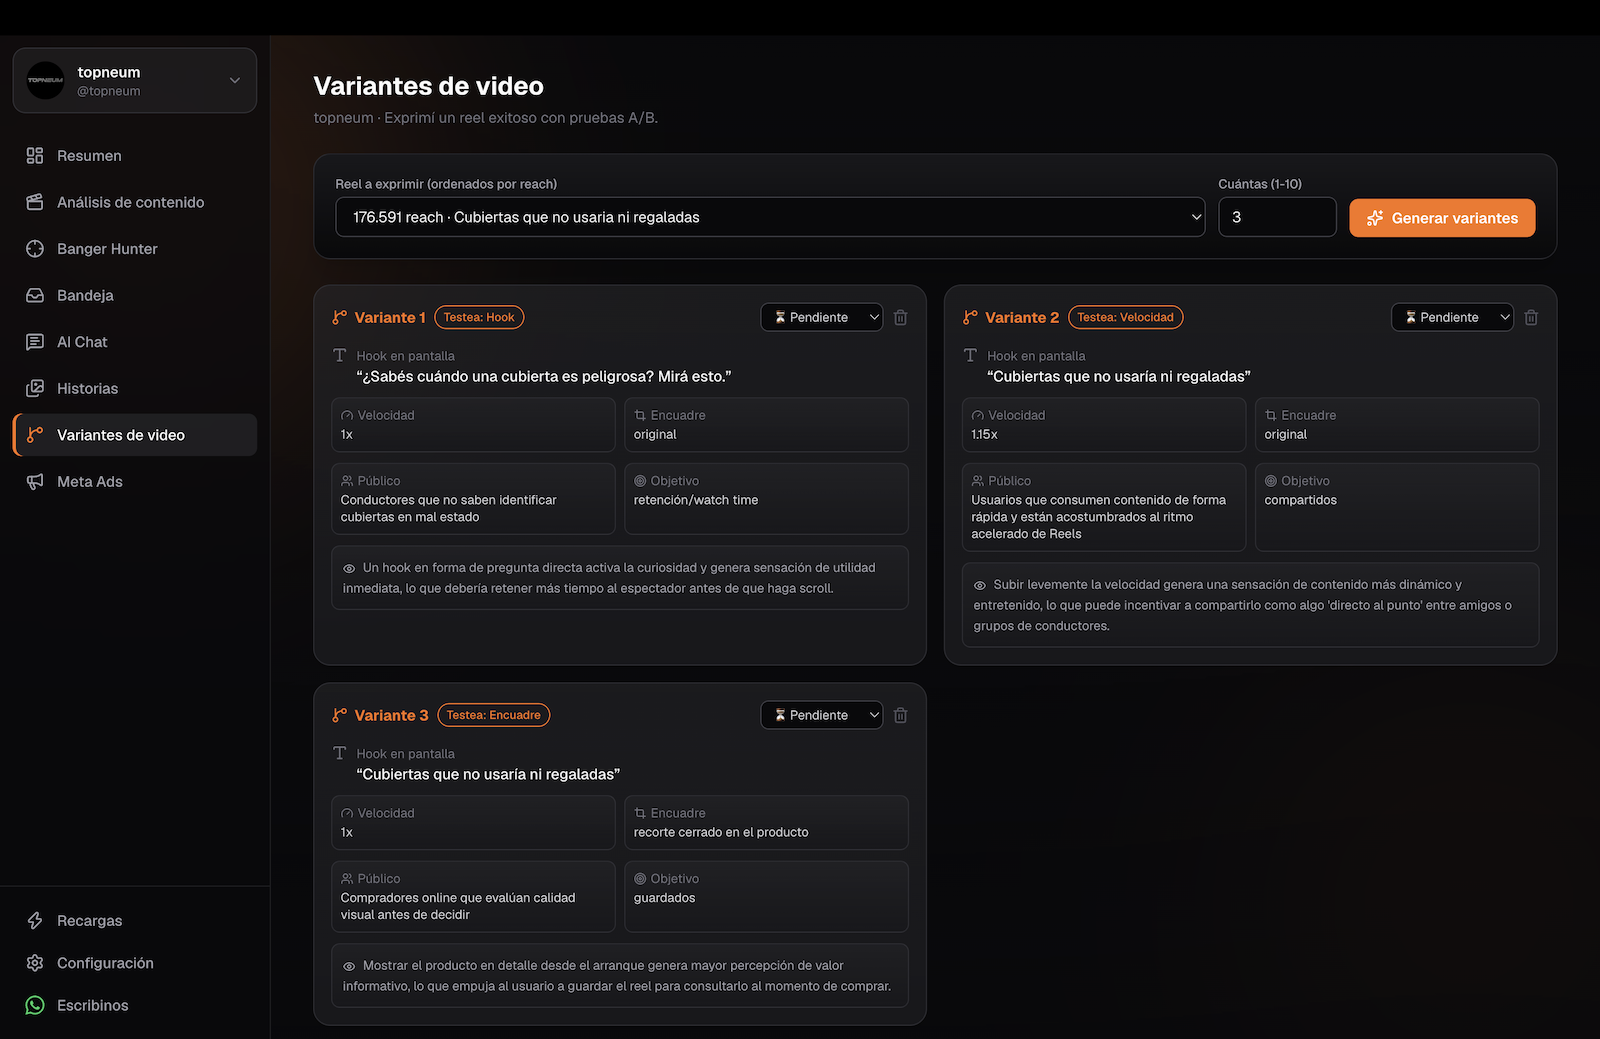1600x1039 pixels.
Task: Switch to AI Chat
Action: (x=135, y=342)
